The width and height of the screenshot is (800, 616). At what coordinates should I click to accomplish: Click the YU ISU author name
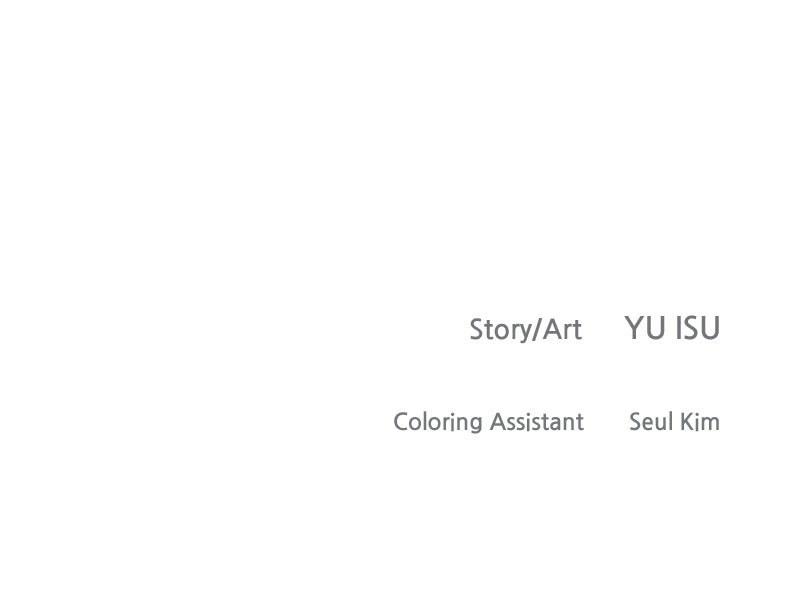pos(672,328)
